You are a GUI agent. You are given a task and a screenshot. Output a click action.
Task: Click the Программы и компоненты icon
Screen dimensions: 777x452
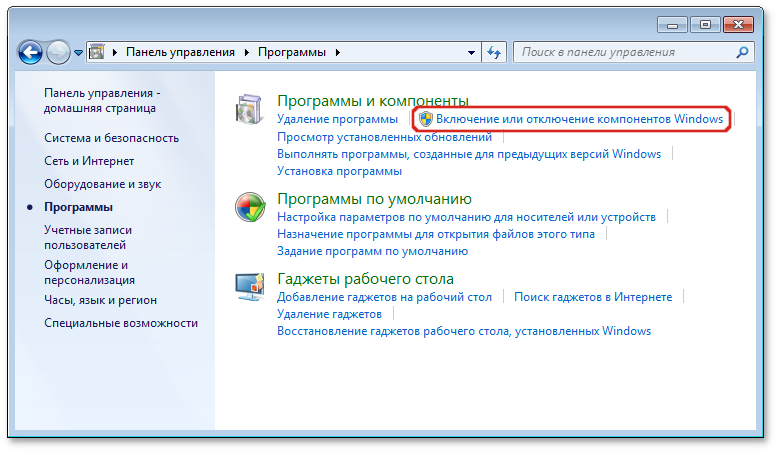coord(249,109)
